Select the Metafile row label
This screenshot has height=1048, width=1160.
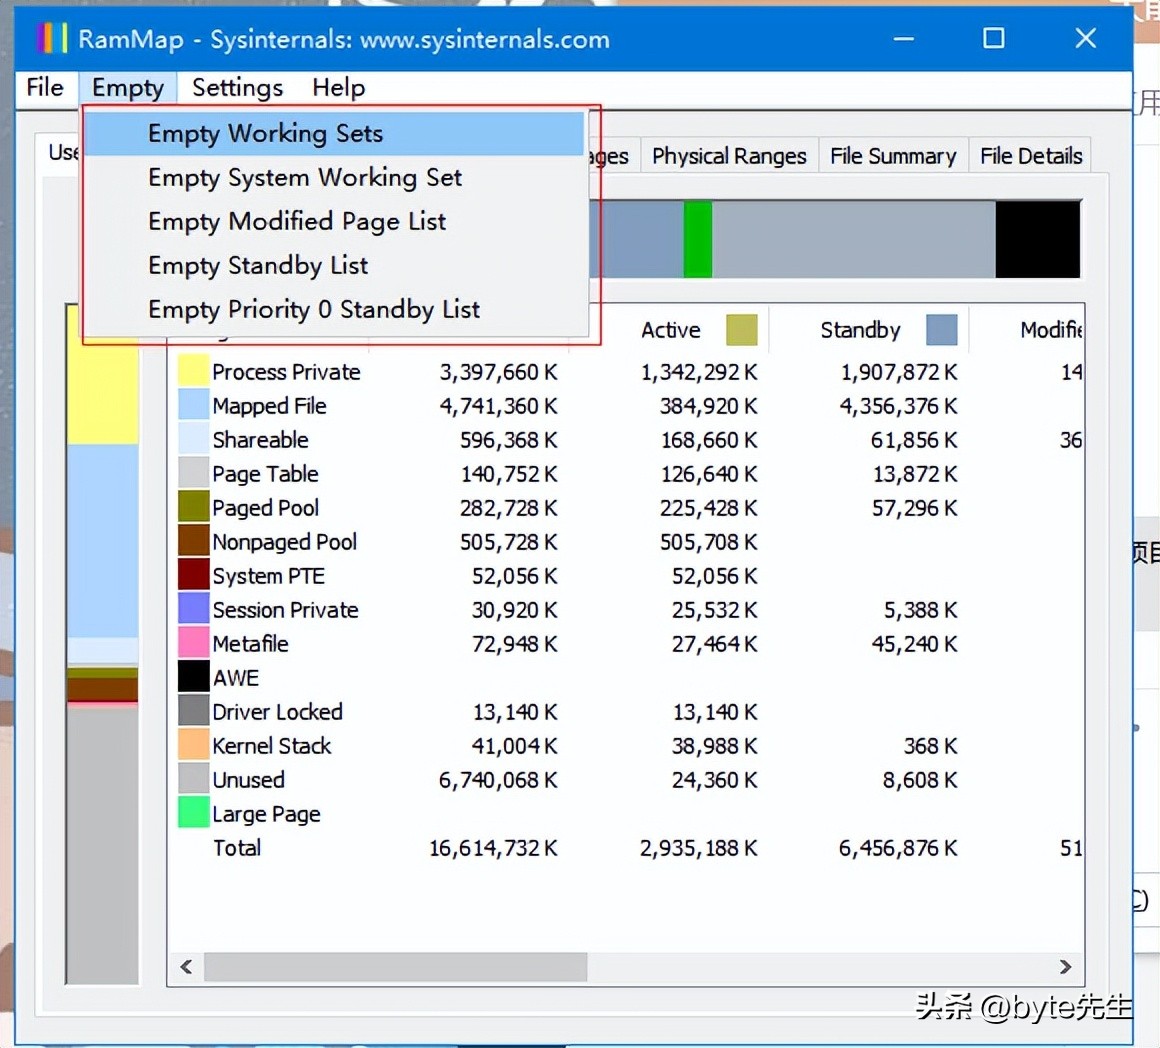click(250, 643)
